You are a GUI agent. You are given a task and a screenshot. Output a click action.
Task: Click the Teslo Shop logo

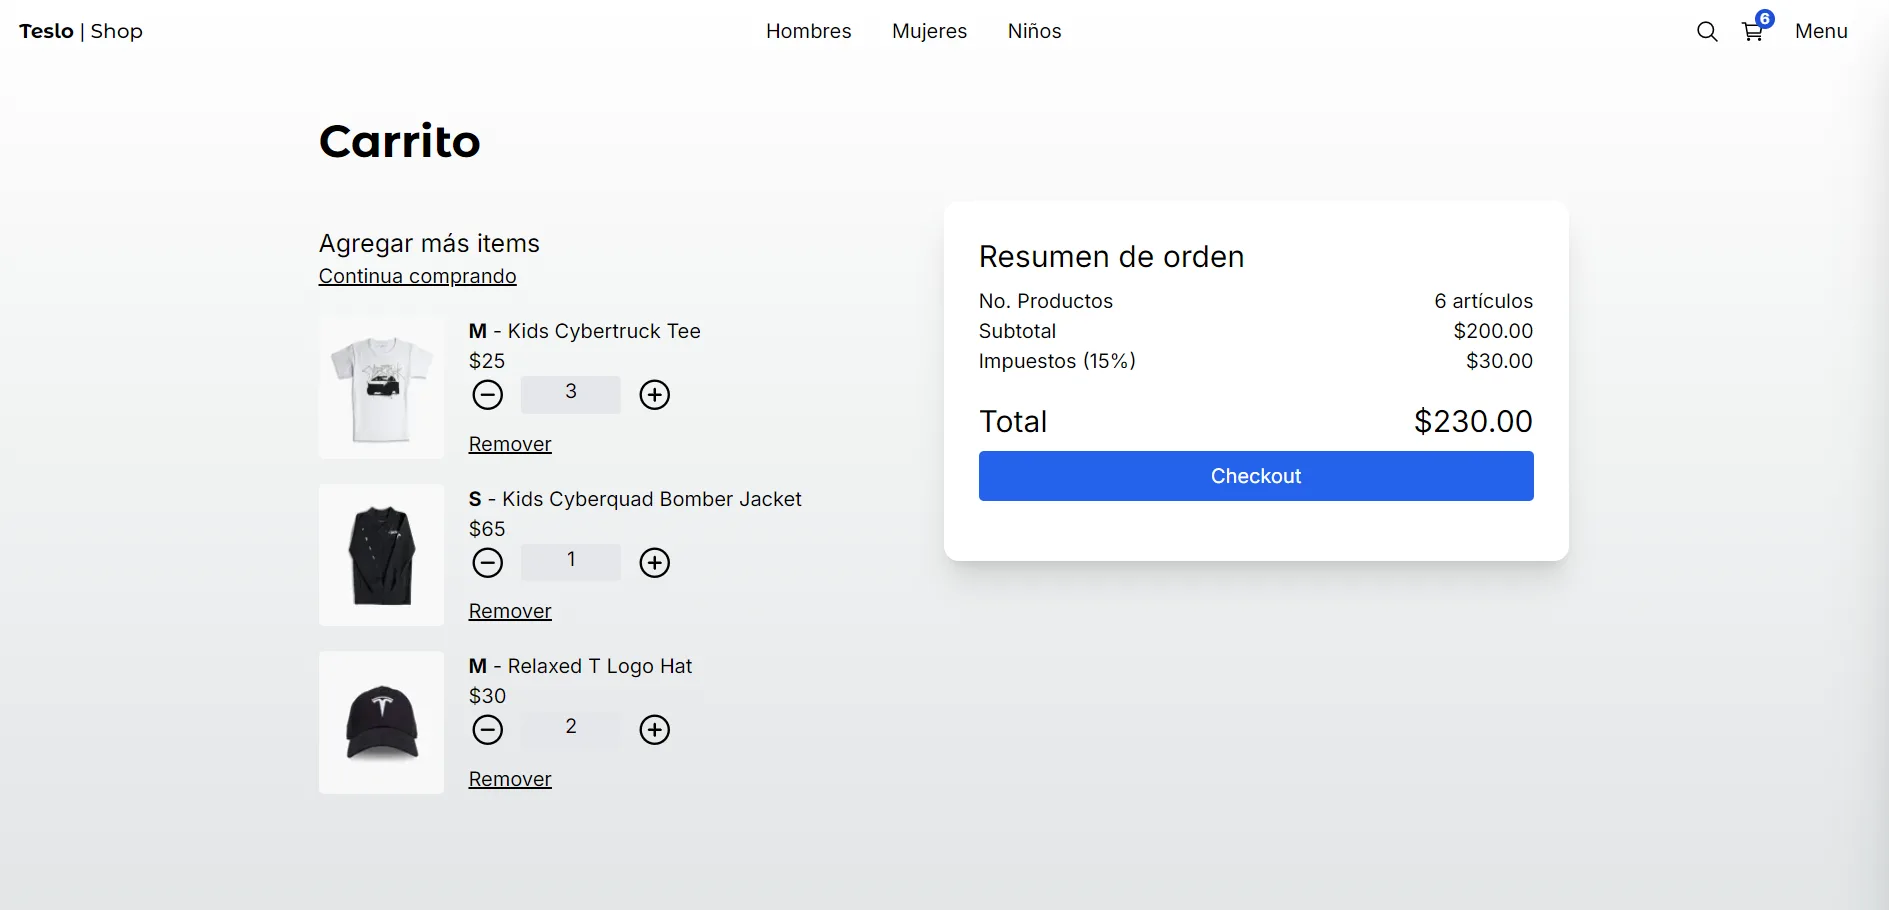[x=81, y=31]
